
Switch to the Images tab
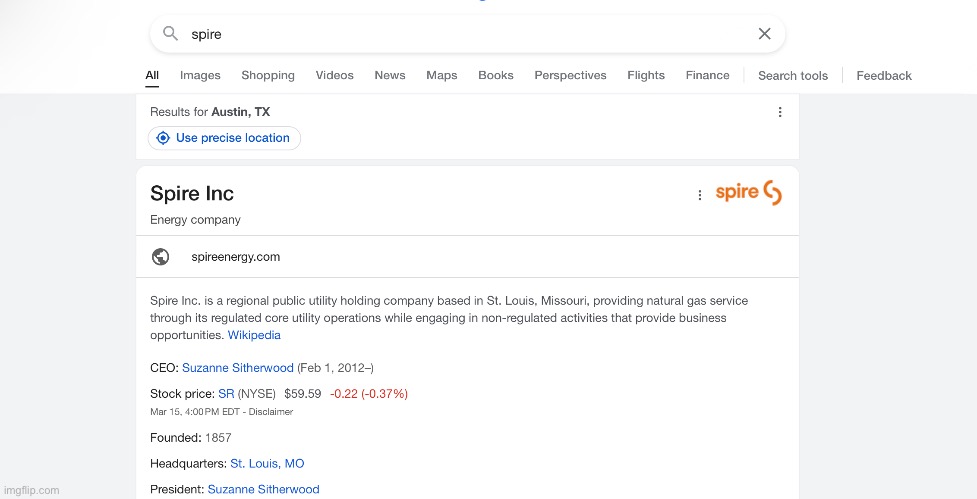click(x=200, y=75)
